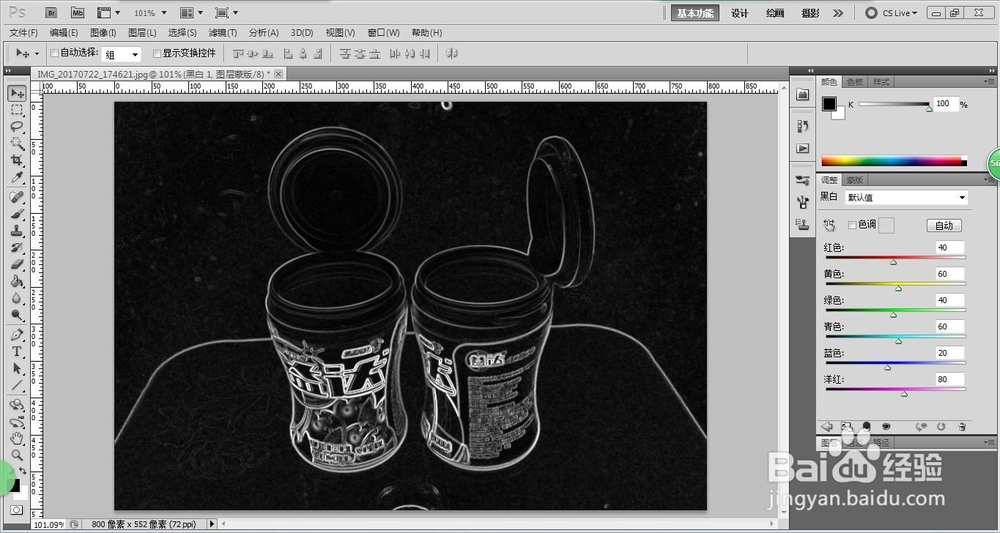Select the Lasso tool
This screenshot has width=1000, height=533.
point(17,126)
